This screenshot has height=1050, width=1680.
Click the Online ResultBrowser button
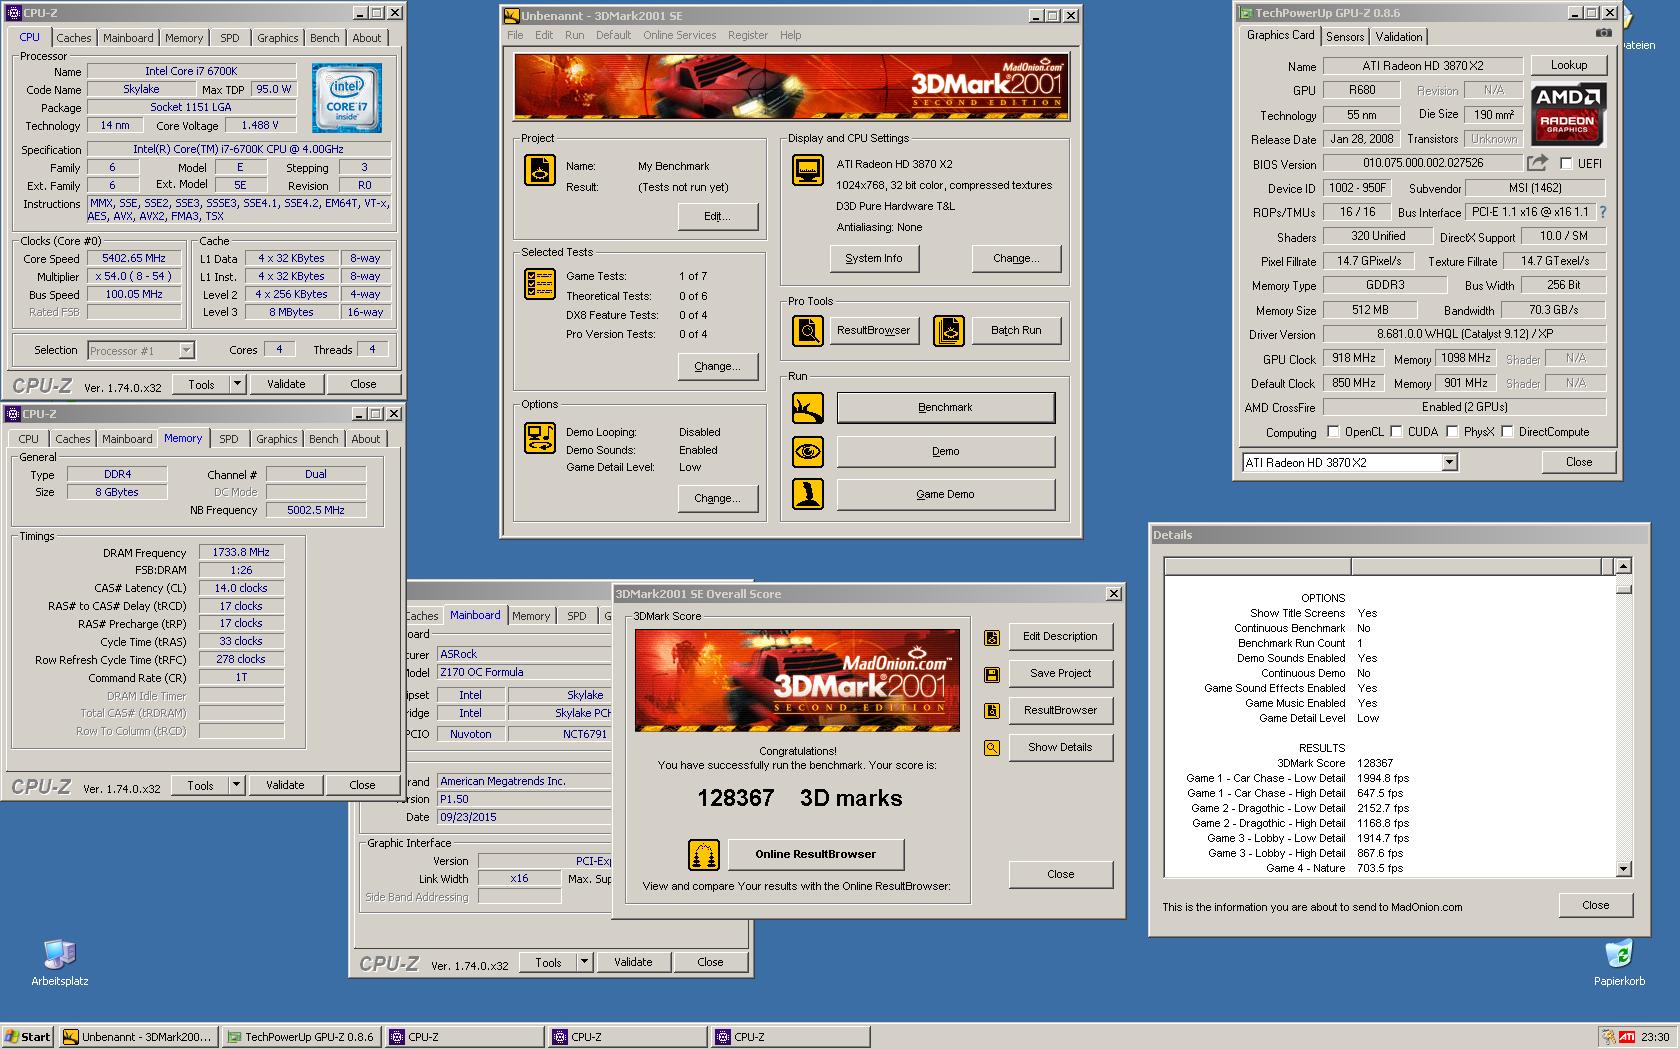pyautogui.click(x=815, y=855)
